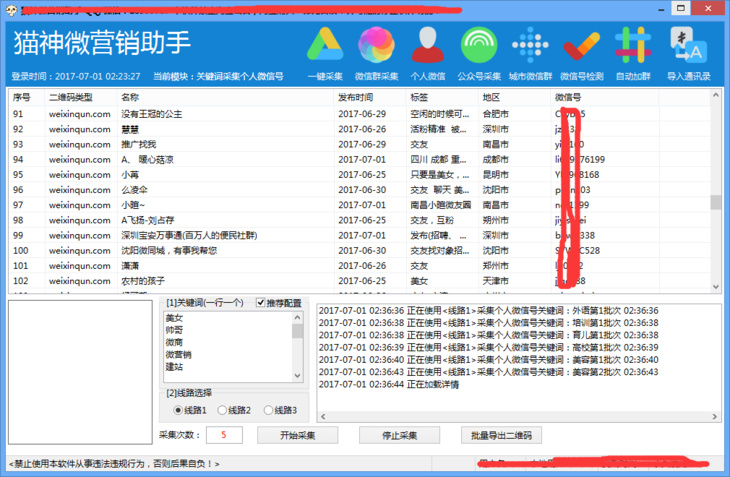The height and width of the screenshot is (477, 730).
Task: Click the results table scrollbar thumb
Action: [x=716, y=202]
